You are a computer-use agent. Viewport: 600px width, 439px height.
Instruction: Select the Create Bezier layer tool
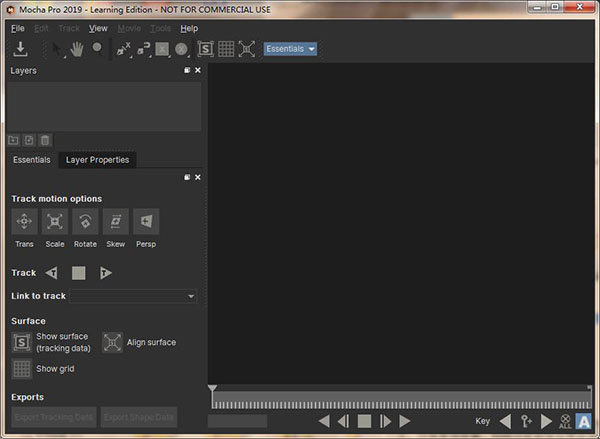point(143,49)
